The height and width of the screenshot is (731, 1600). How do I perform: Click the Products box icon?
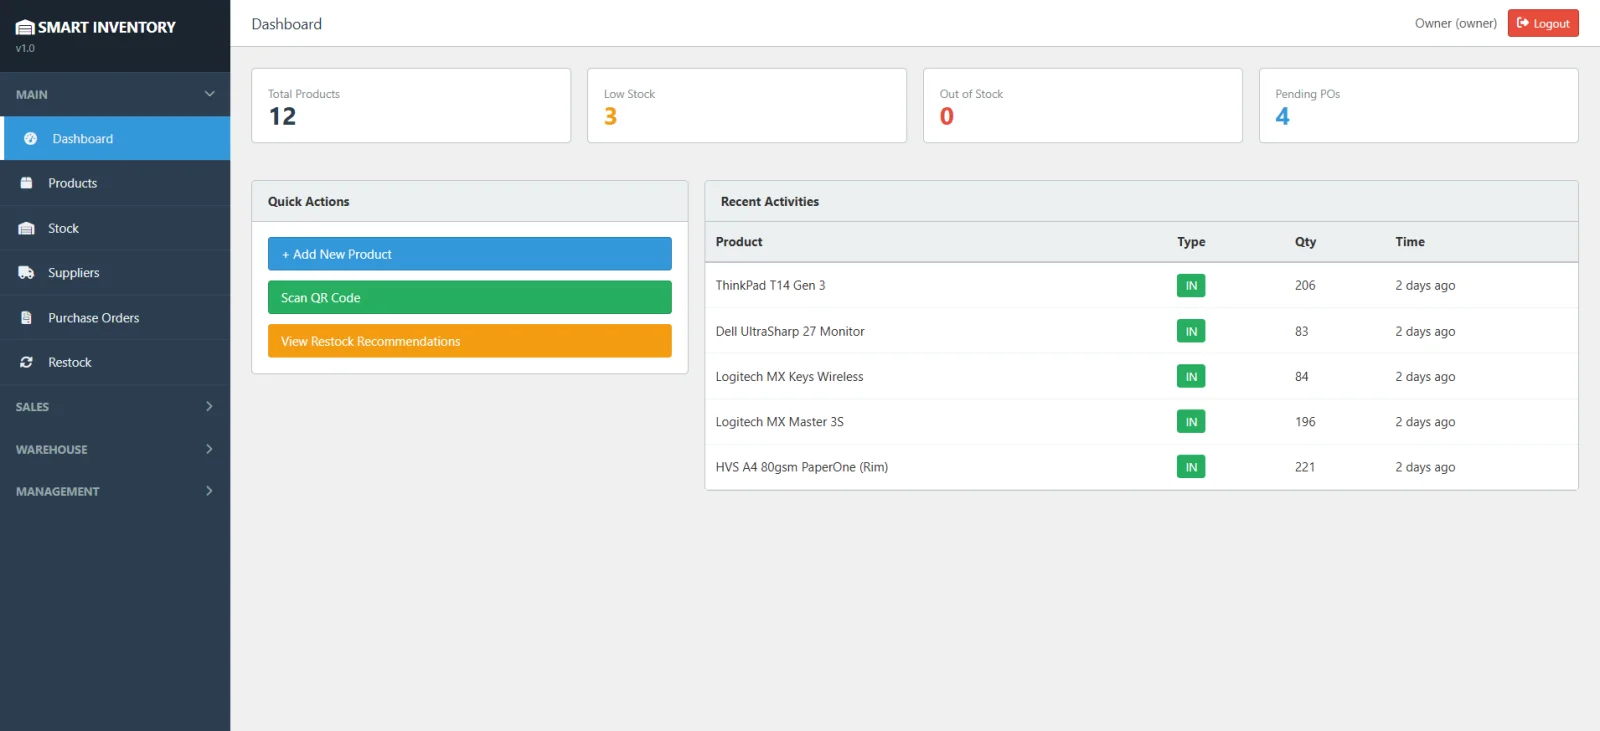coord(27,184)
